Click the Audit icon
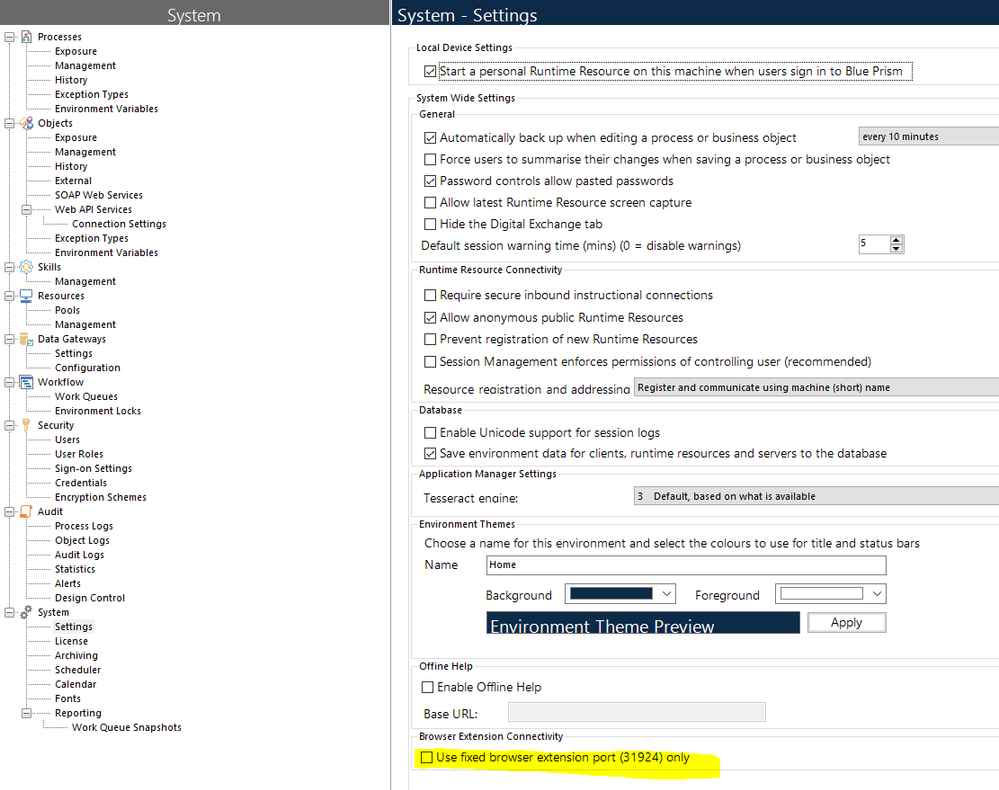The width and height of the screenshot is (999, 790). 26,512
